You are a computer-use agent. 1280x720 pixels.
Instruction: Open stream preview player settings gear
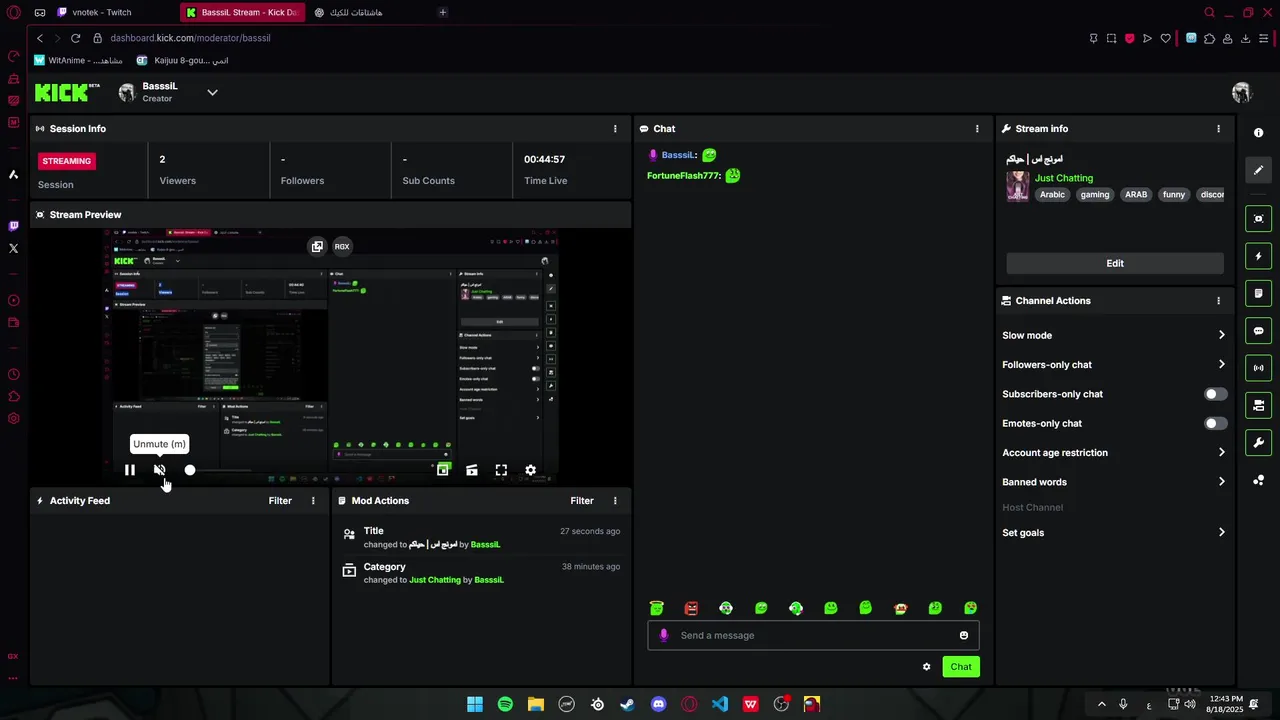531,470
